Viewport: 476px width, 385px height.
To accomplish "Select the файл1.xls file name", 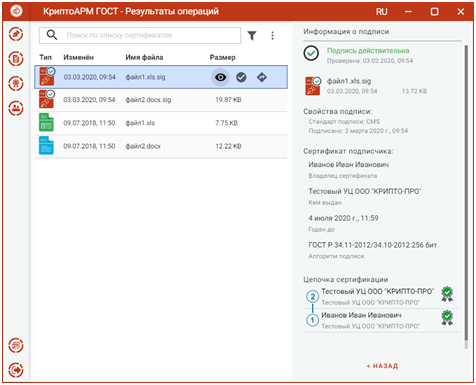I will 140,123.
